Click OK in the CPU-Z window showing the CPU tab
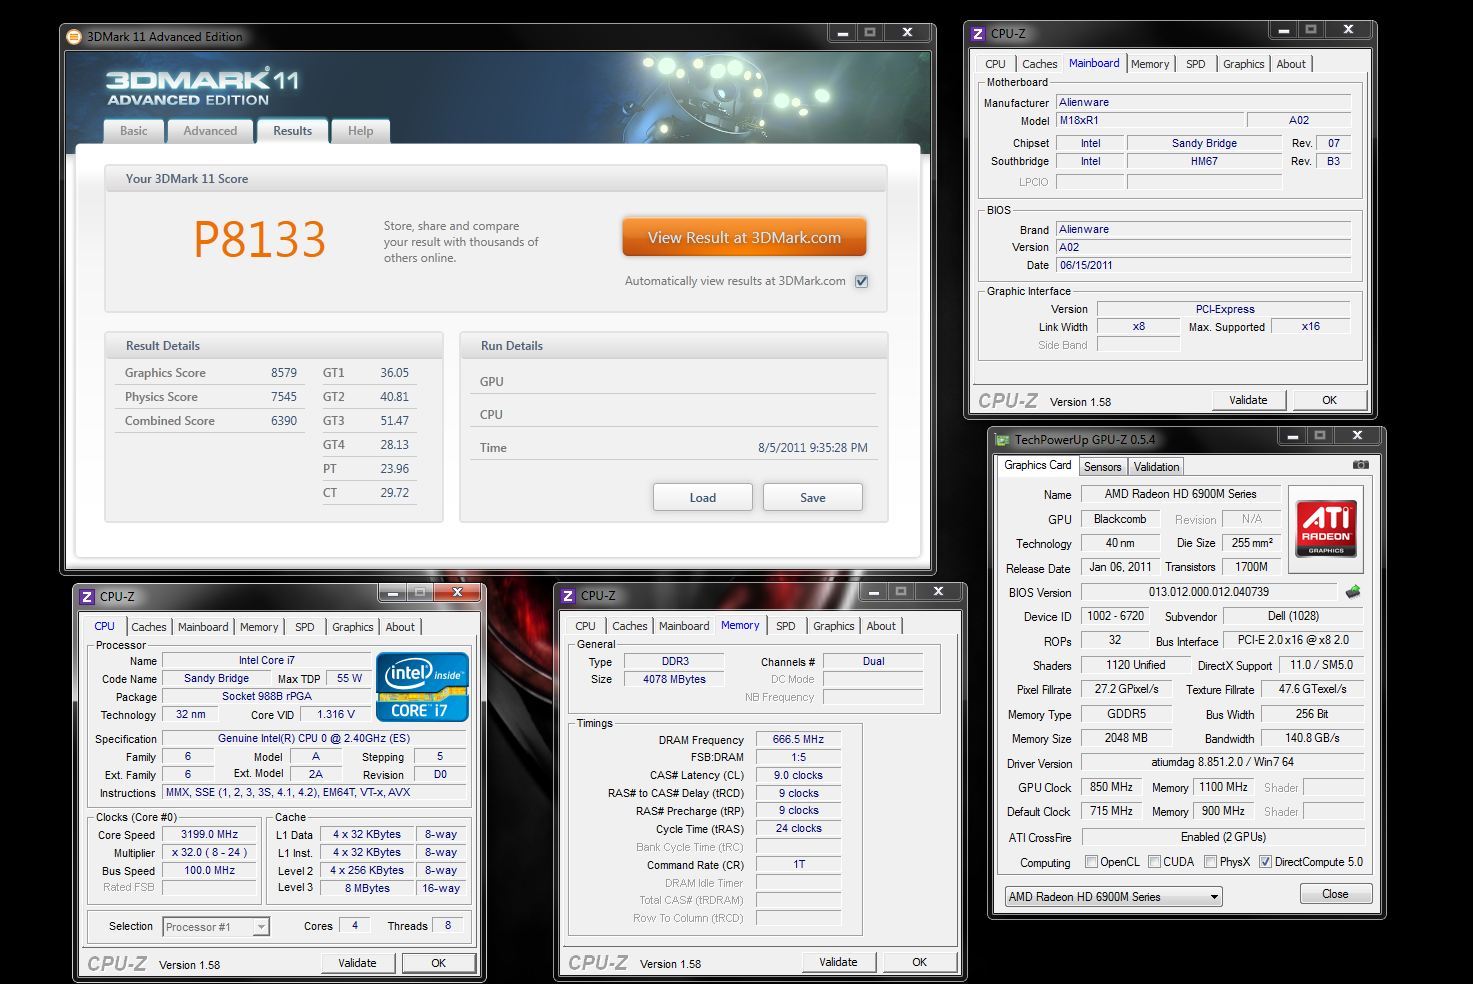The width and height of the screenshot is (1473, 984). pos(438,963)
